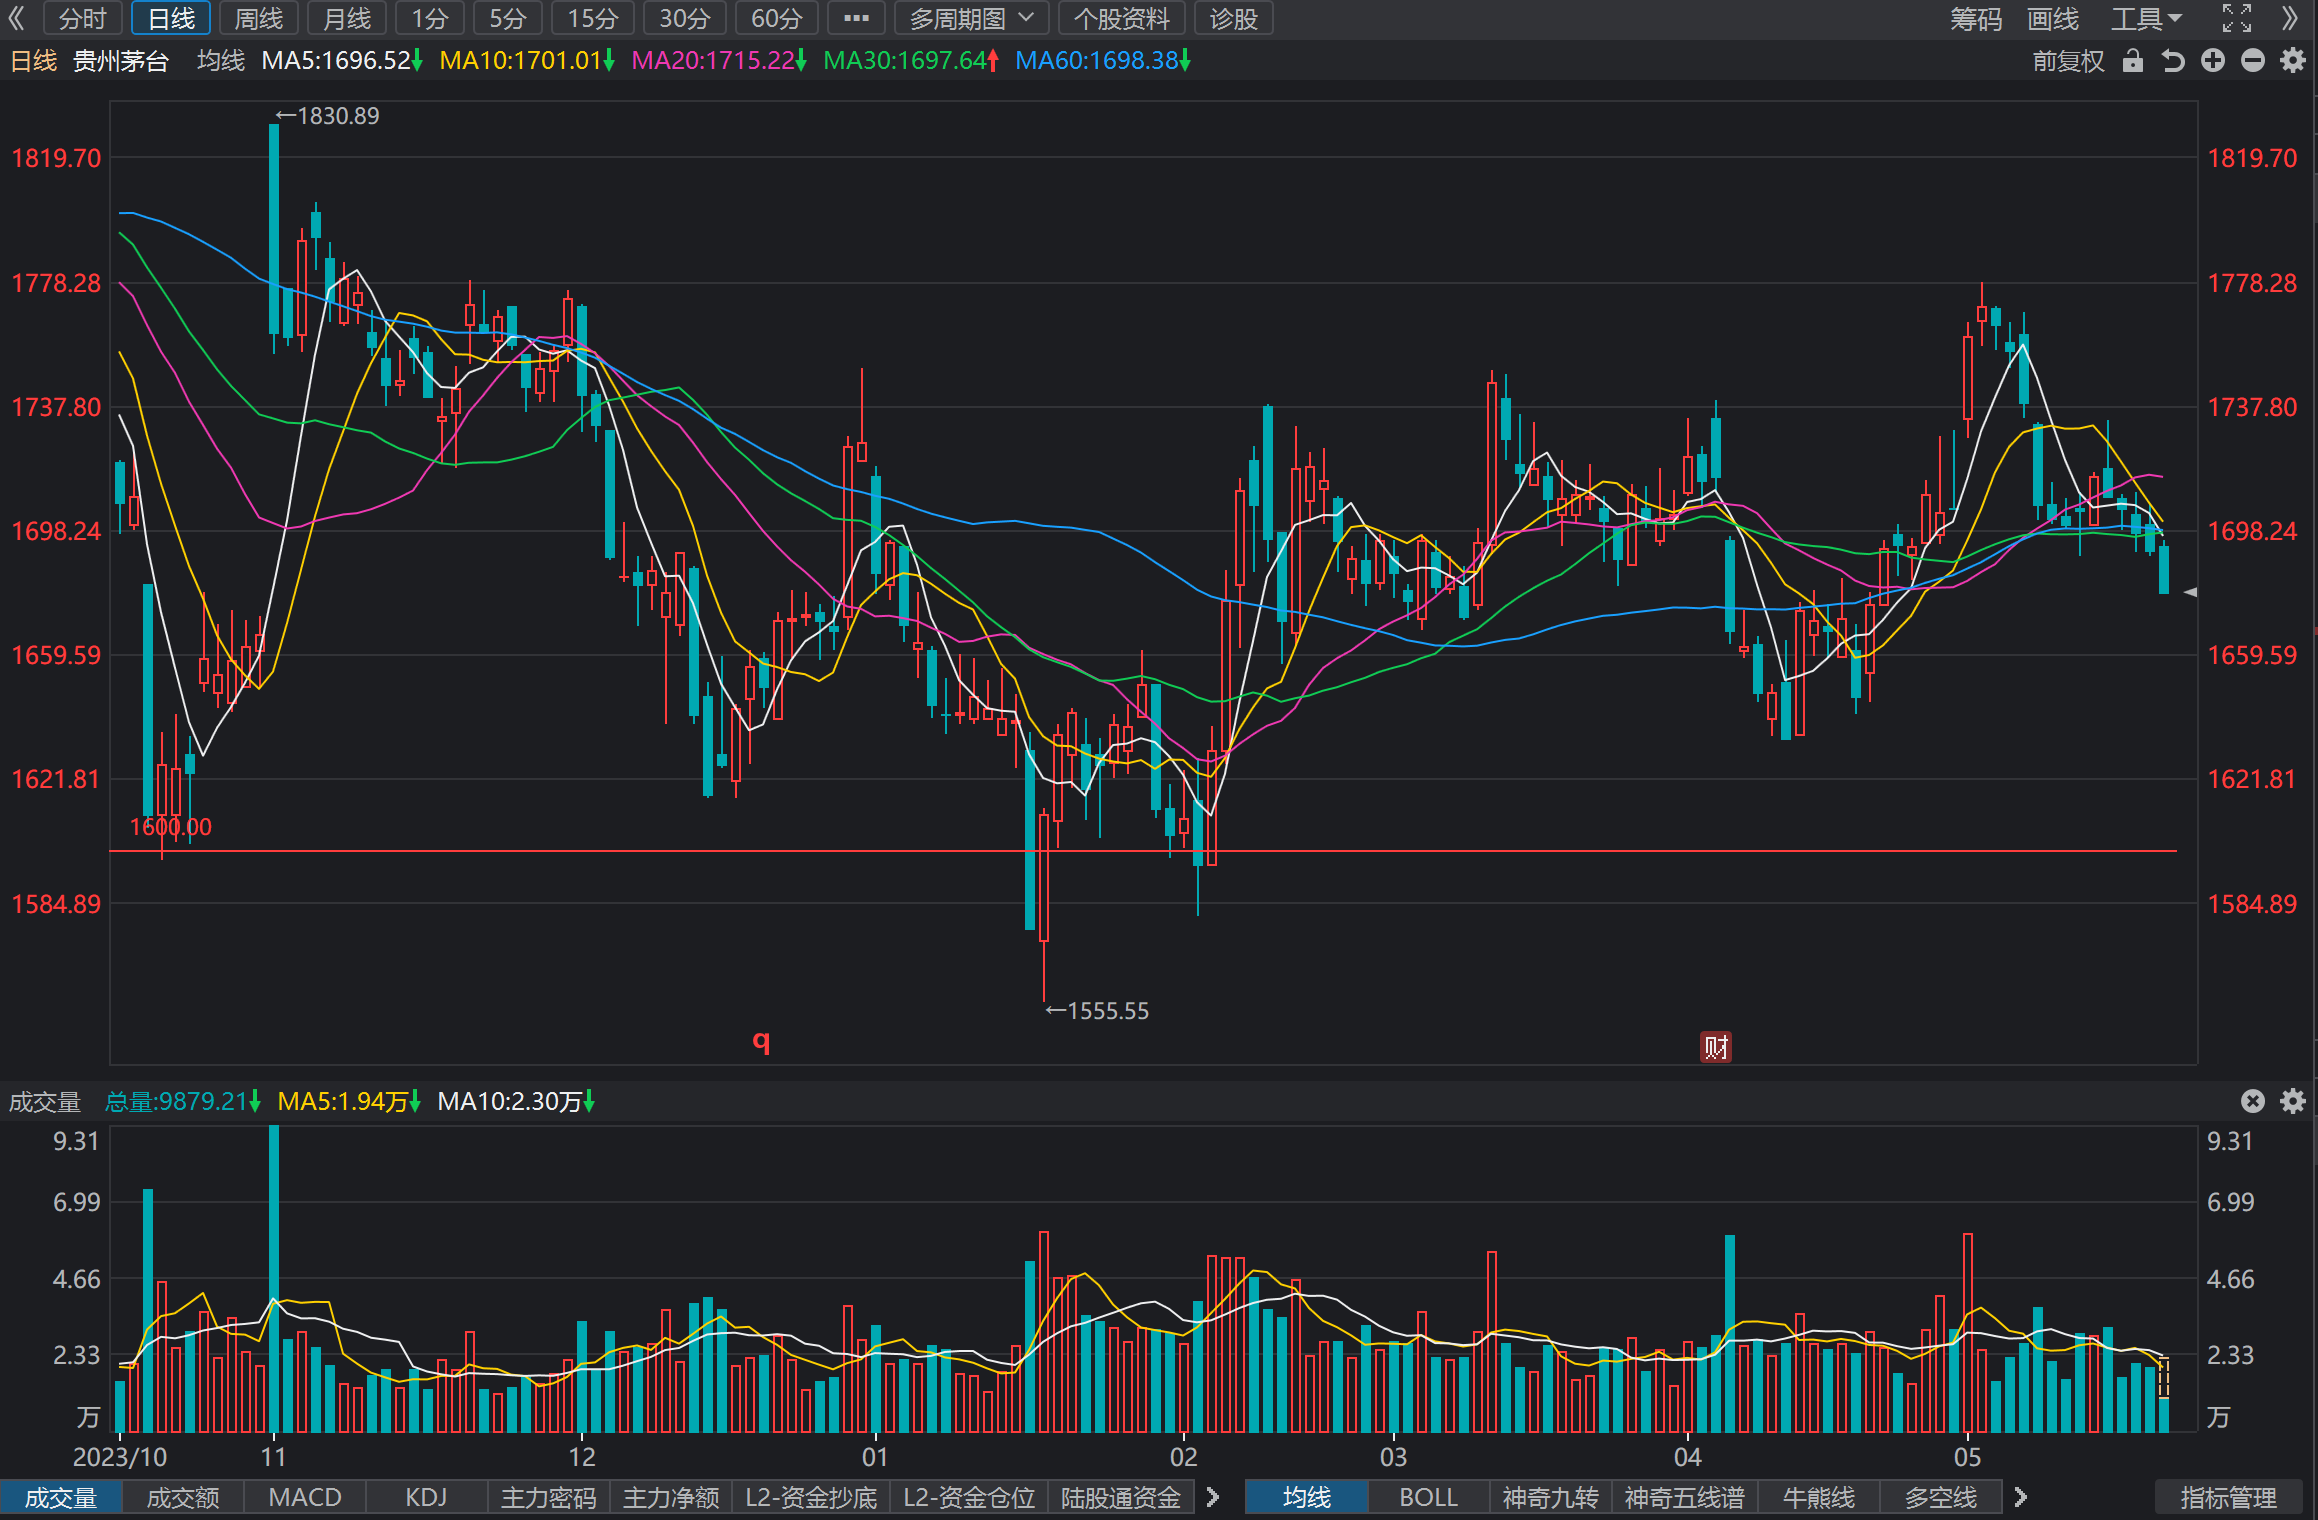Switch to 分时 intraday view
Image resolution: width=2318 pixels, height=1520 pixels.
[x=82, y=18]
